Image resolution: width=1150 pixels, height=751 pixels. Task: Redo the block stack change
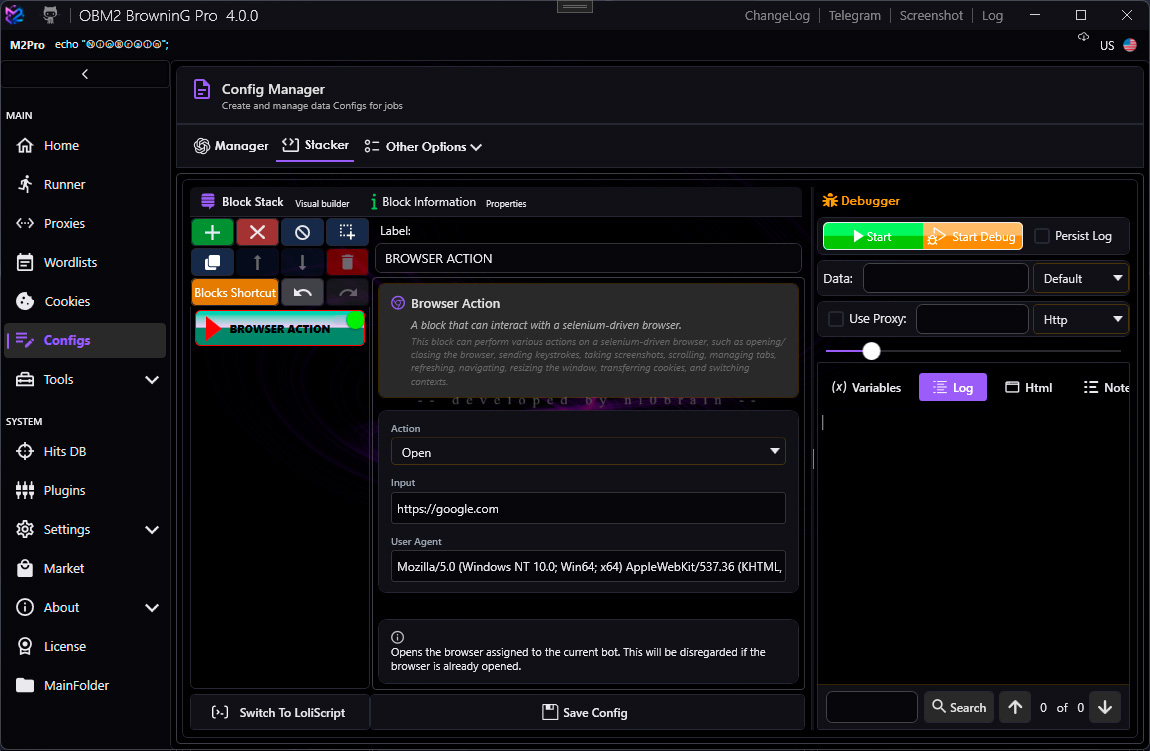[x=347, y=293]
